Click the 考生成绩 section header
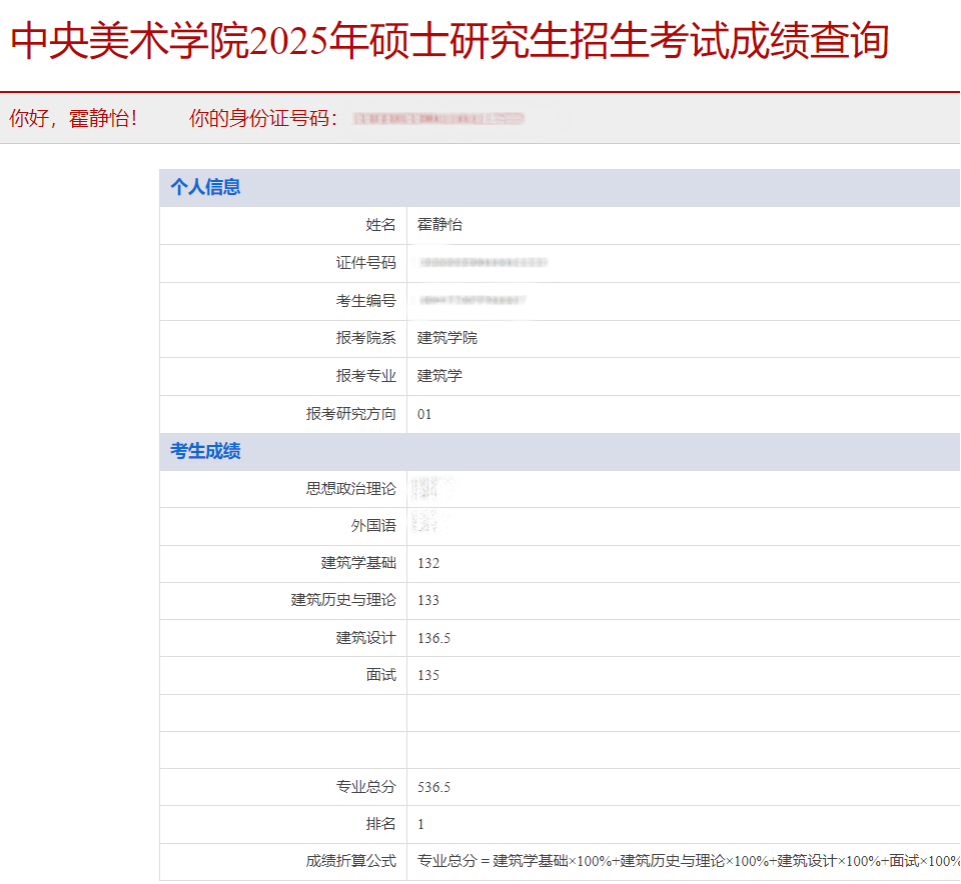Viewport: 961px width, 884px height. pyautogui.click(x=205, y=452)
